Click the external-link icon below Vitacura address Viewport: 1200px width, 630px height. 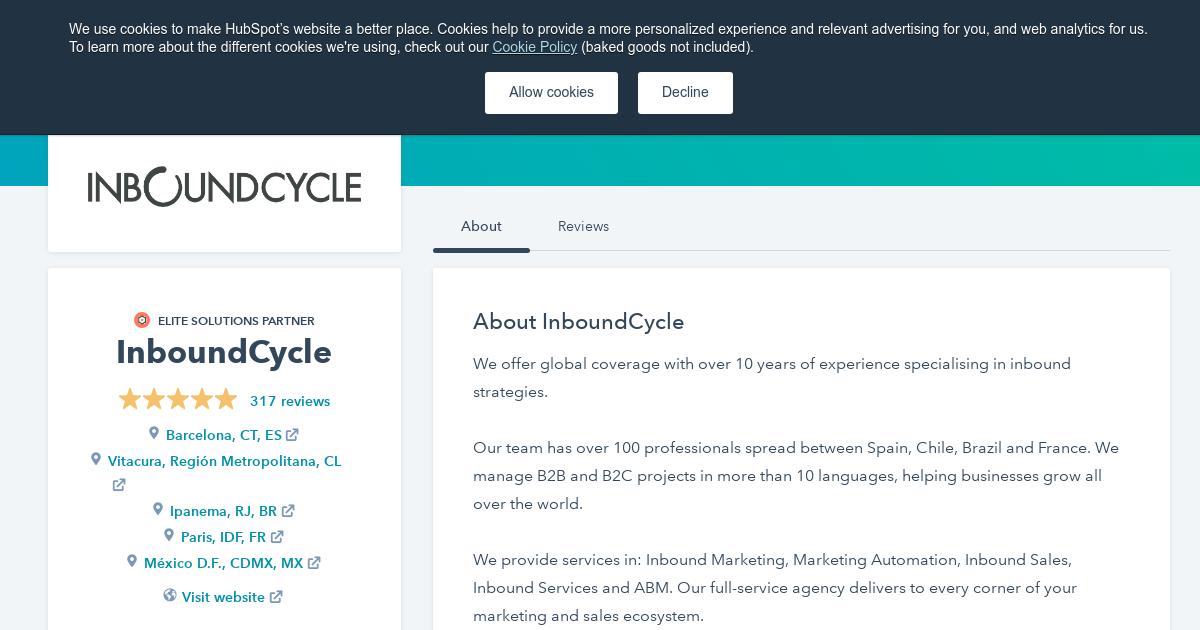pos(118,484)
